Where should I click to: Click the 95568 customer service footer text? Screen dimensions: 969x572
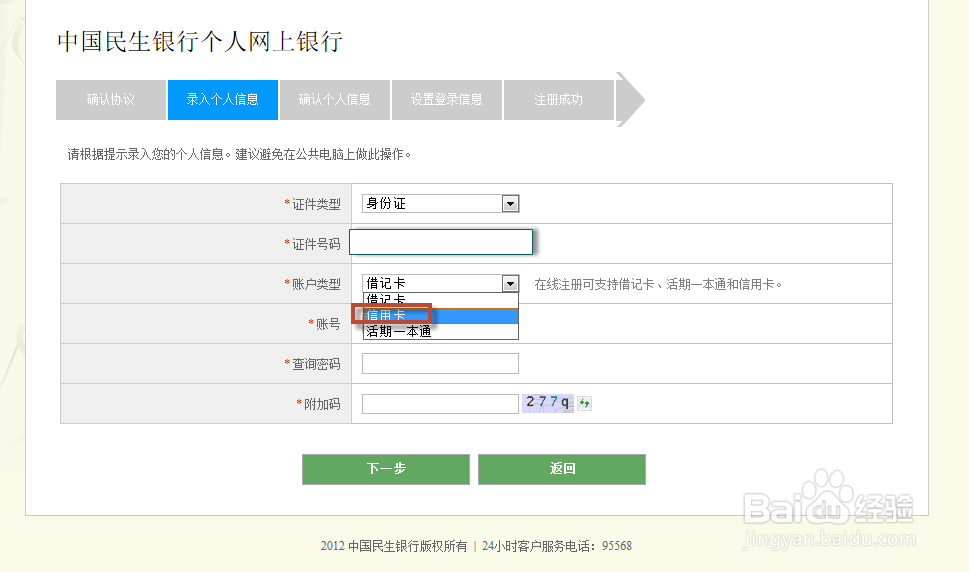click(x=615, y=546)
